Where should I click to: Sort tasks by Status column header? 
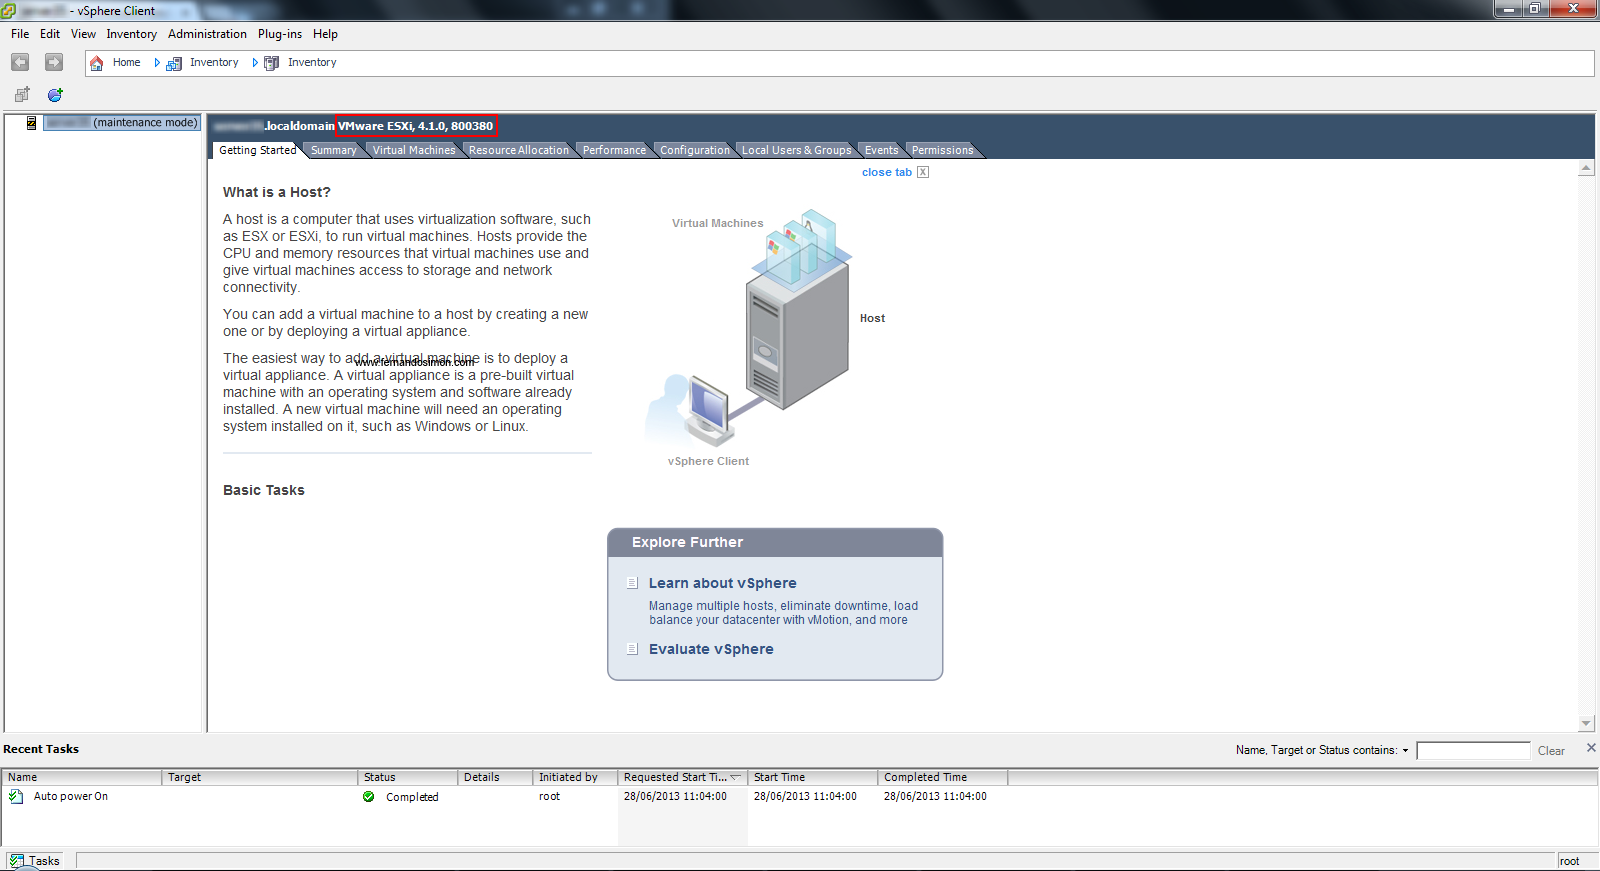407,777
